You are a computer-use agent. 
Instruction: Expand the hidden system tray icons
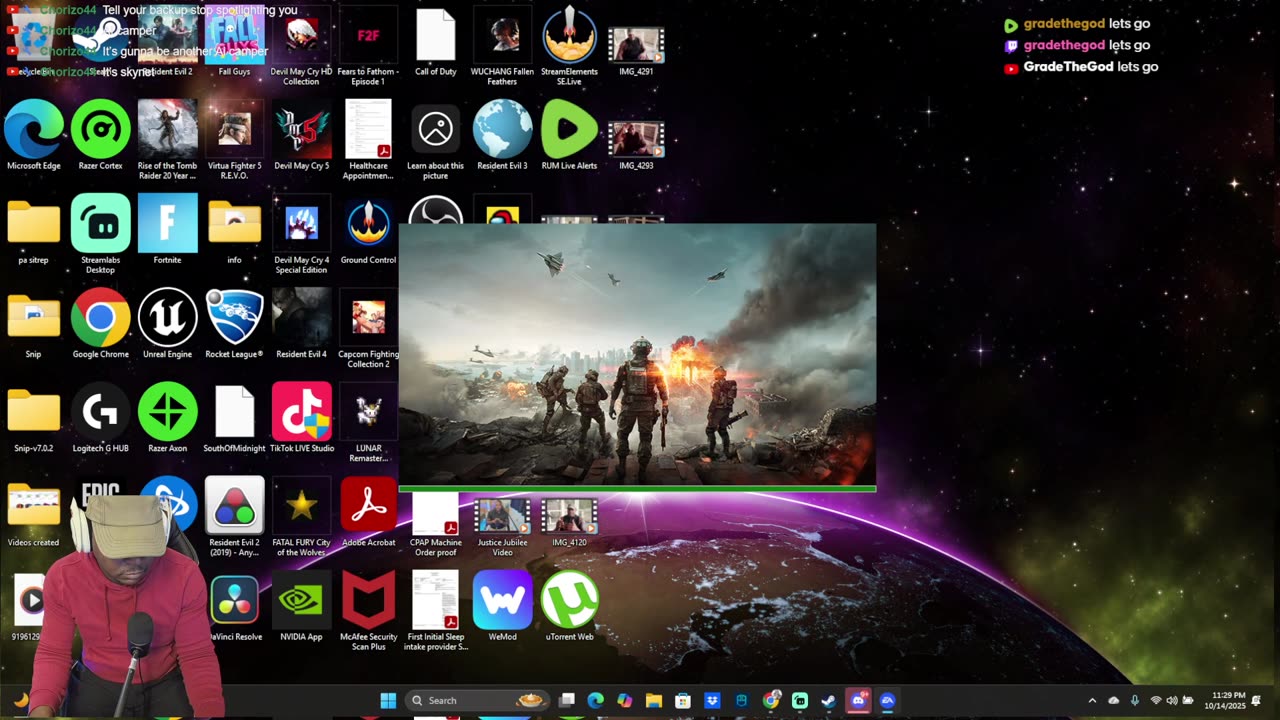[x=1092, y=701]
